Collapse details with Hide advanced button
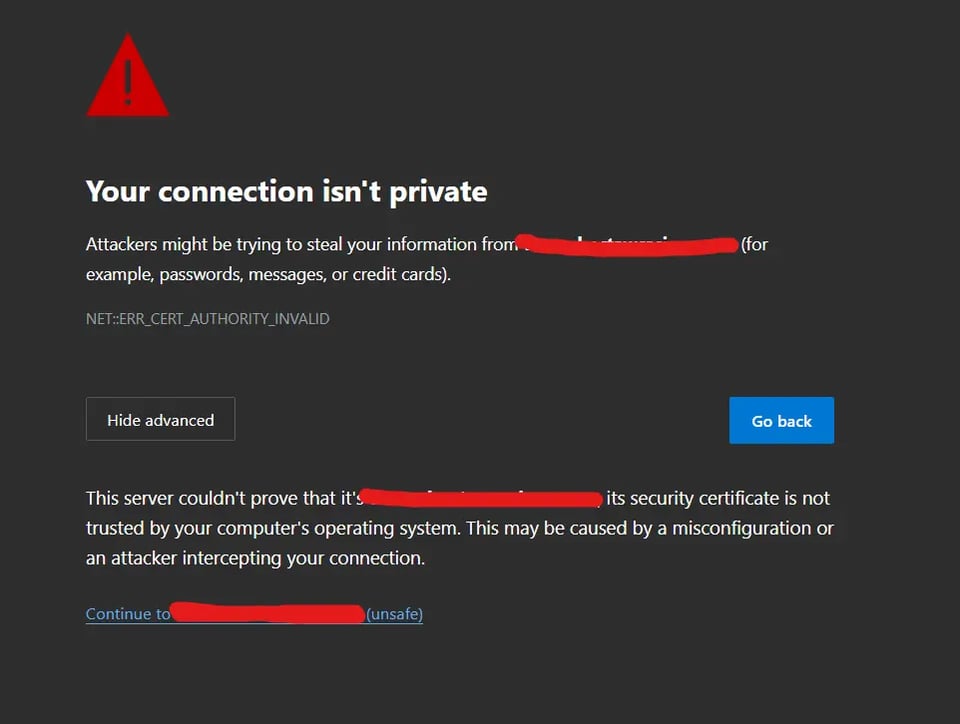 click(x=160, y=420)
